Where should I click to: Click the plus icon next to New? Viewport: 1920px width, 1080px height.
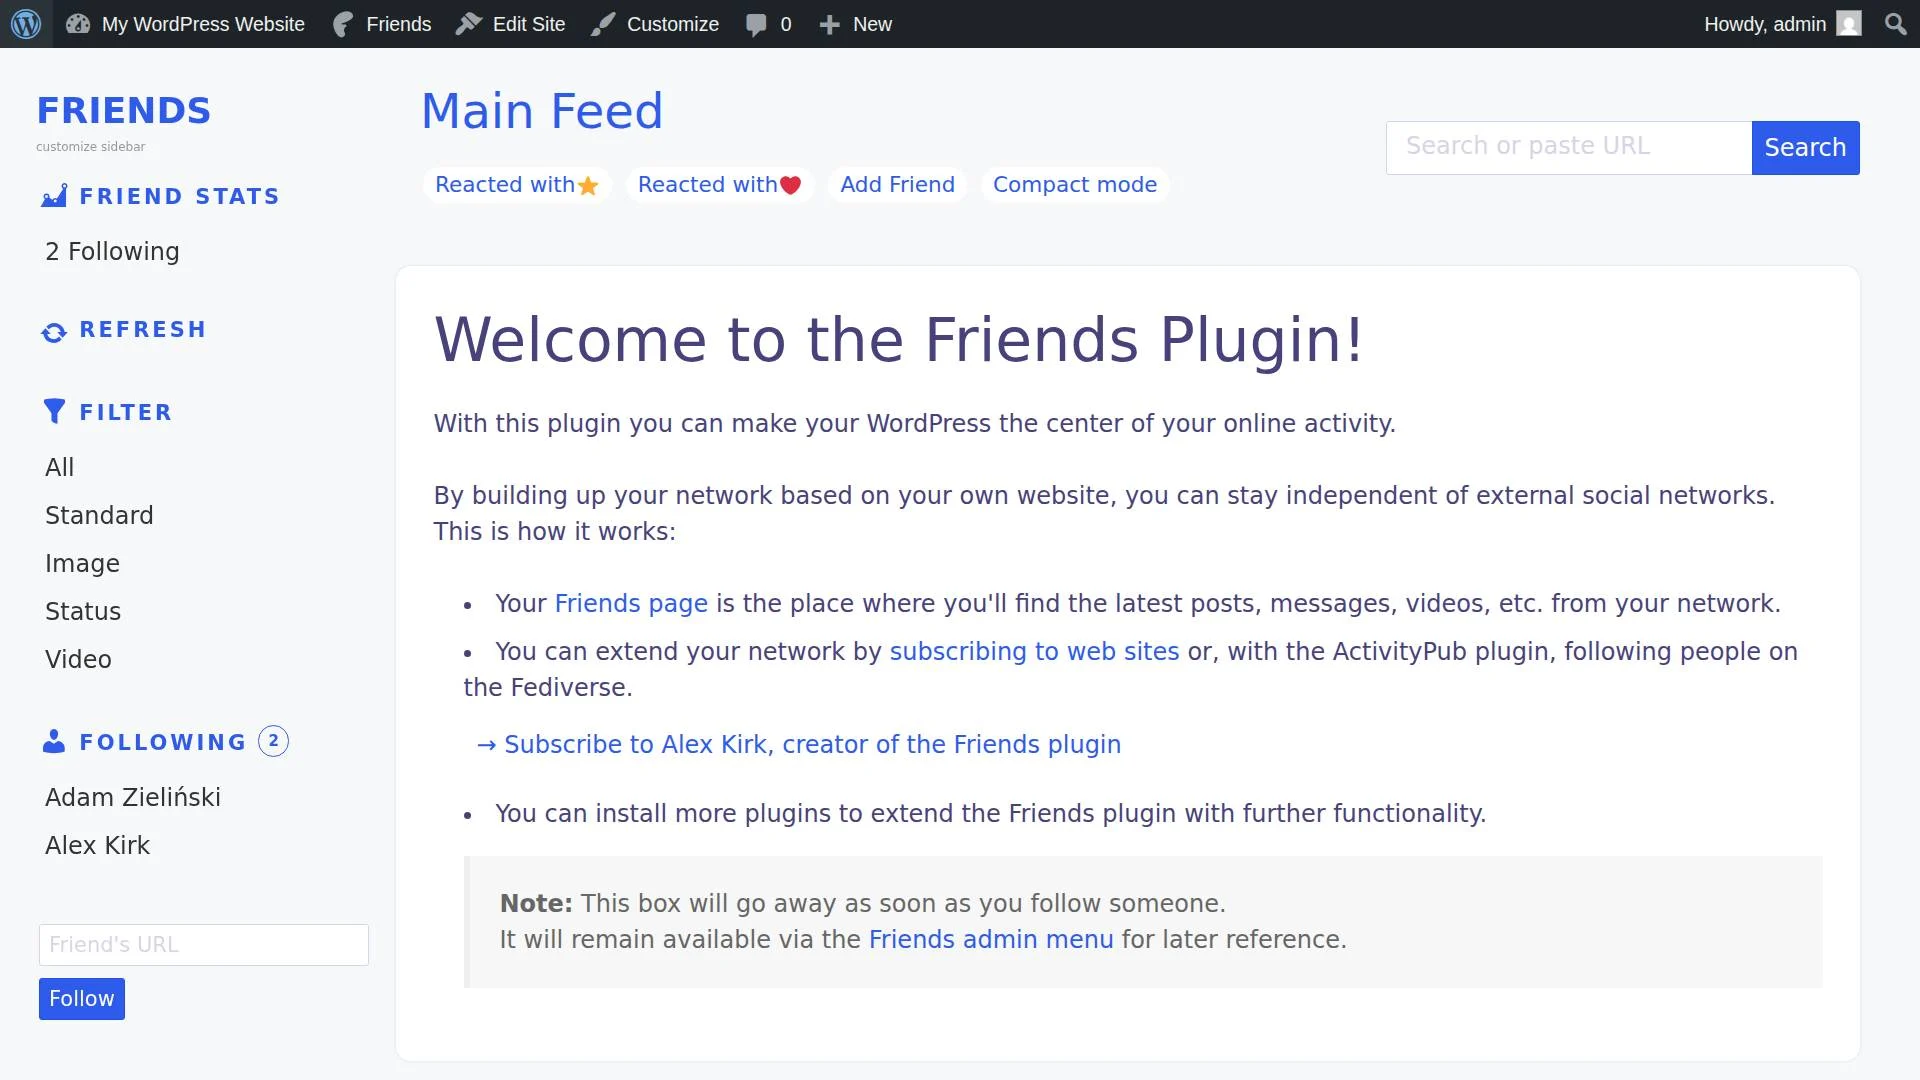pos(829,25)
